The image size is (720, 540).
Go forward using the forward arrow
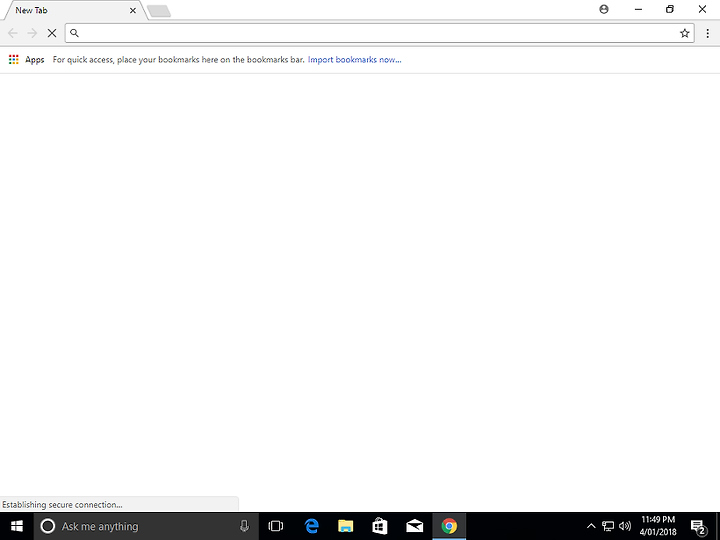pos(32,33)
